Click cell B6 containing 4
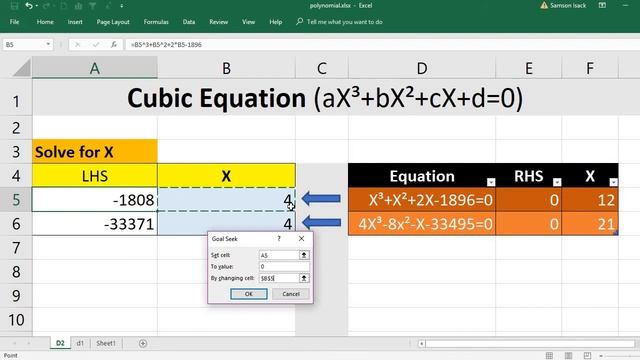This screenshot has height=360, width=640. [x=226, y=224]
